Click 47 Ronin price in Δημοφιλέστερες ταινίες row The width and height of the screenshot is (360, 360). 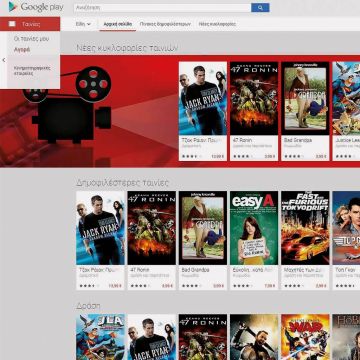(x=167, y=286)
